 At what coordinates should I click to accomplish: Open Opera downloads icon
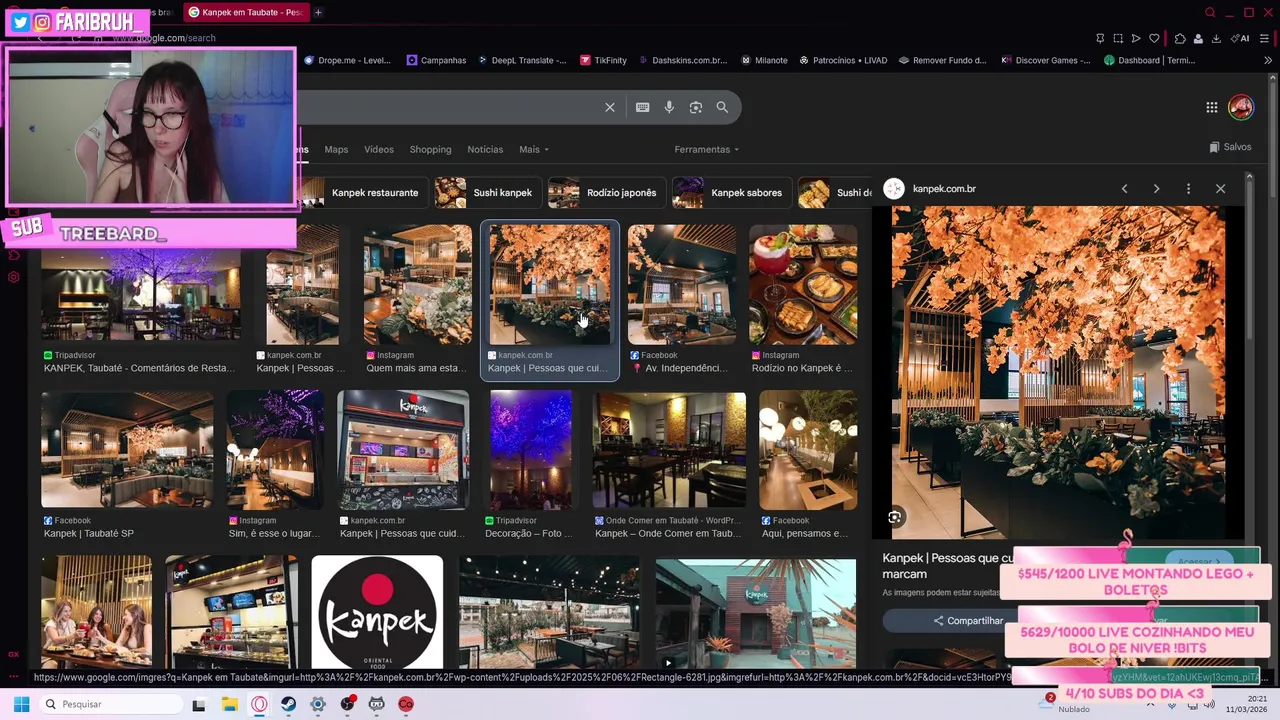tap(1216, 39)
